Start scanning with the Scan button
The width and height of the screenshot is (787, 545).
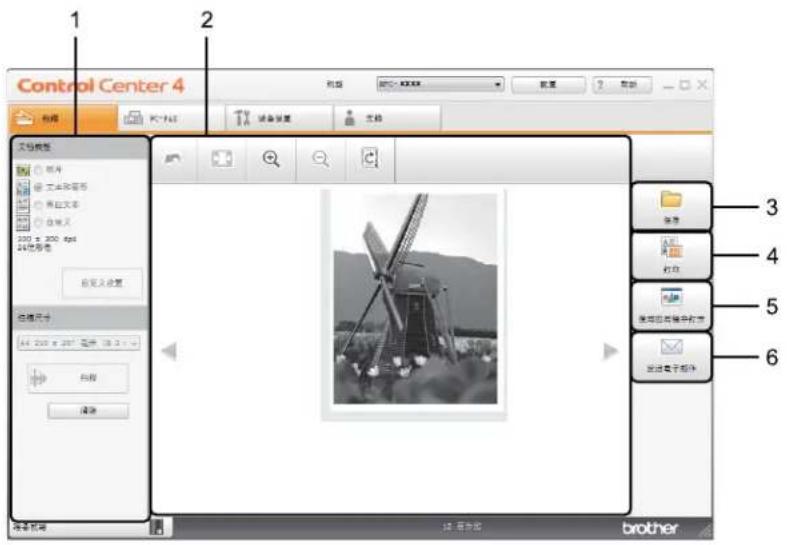click(78, 378)
